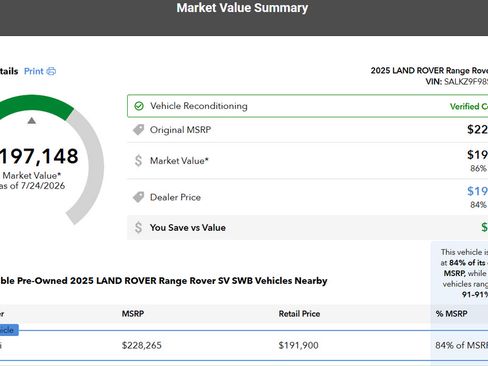
Task: Click the 84% of MSRP cell
Action: [x=462, y=345]
